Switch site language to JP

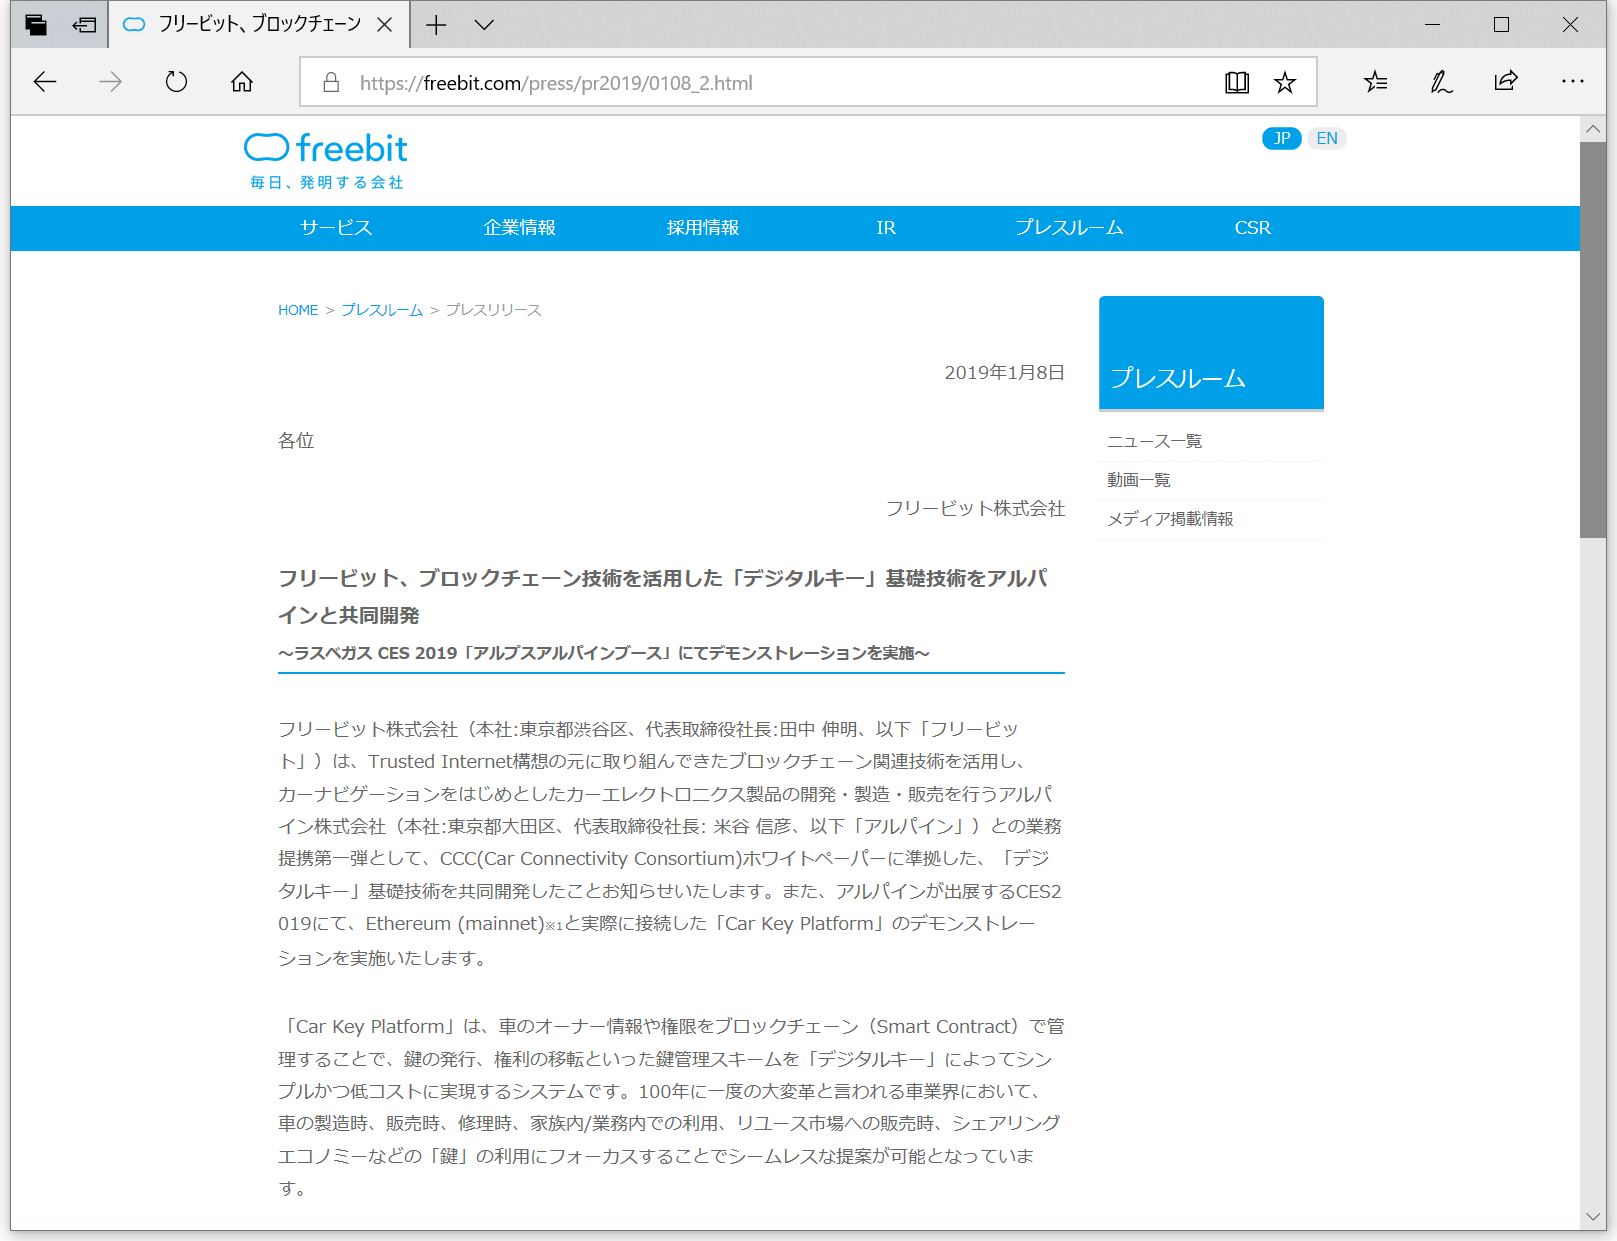1282,138
